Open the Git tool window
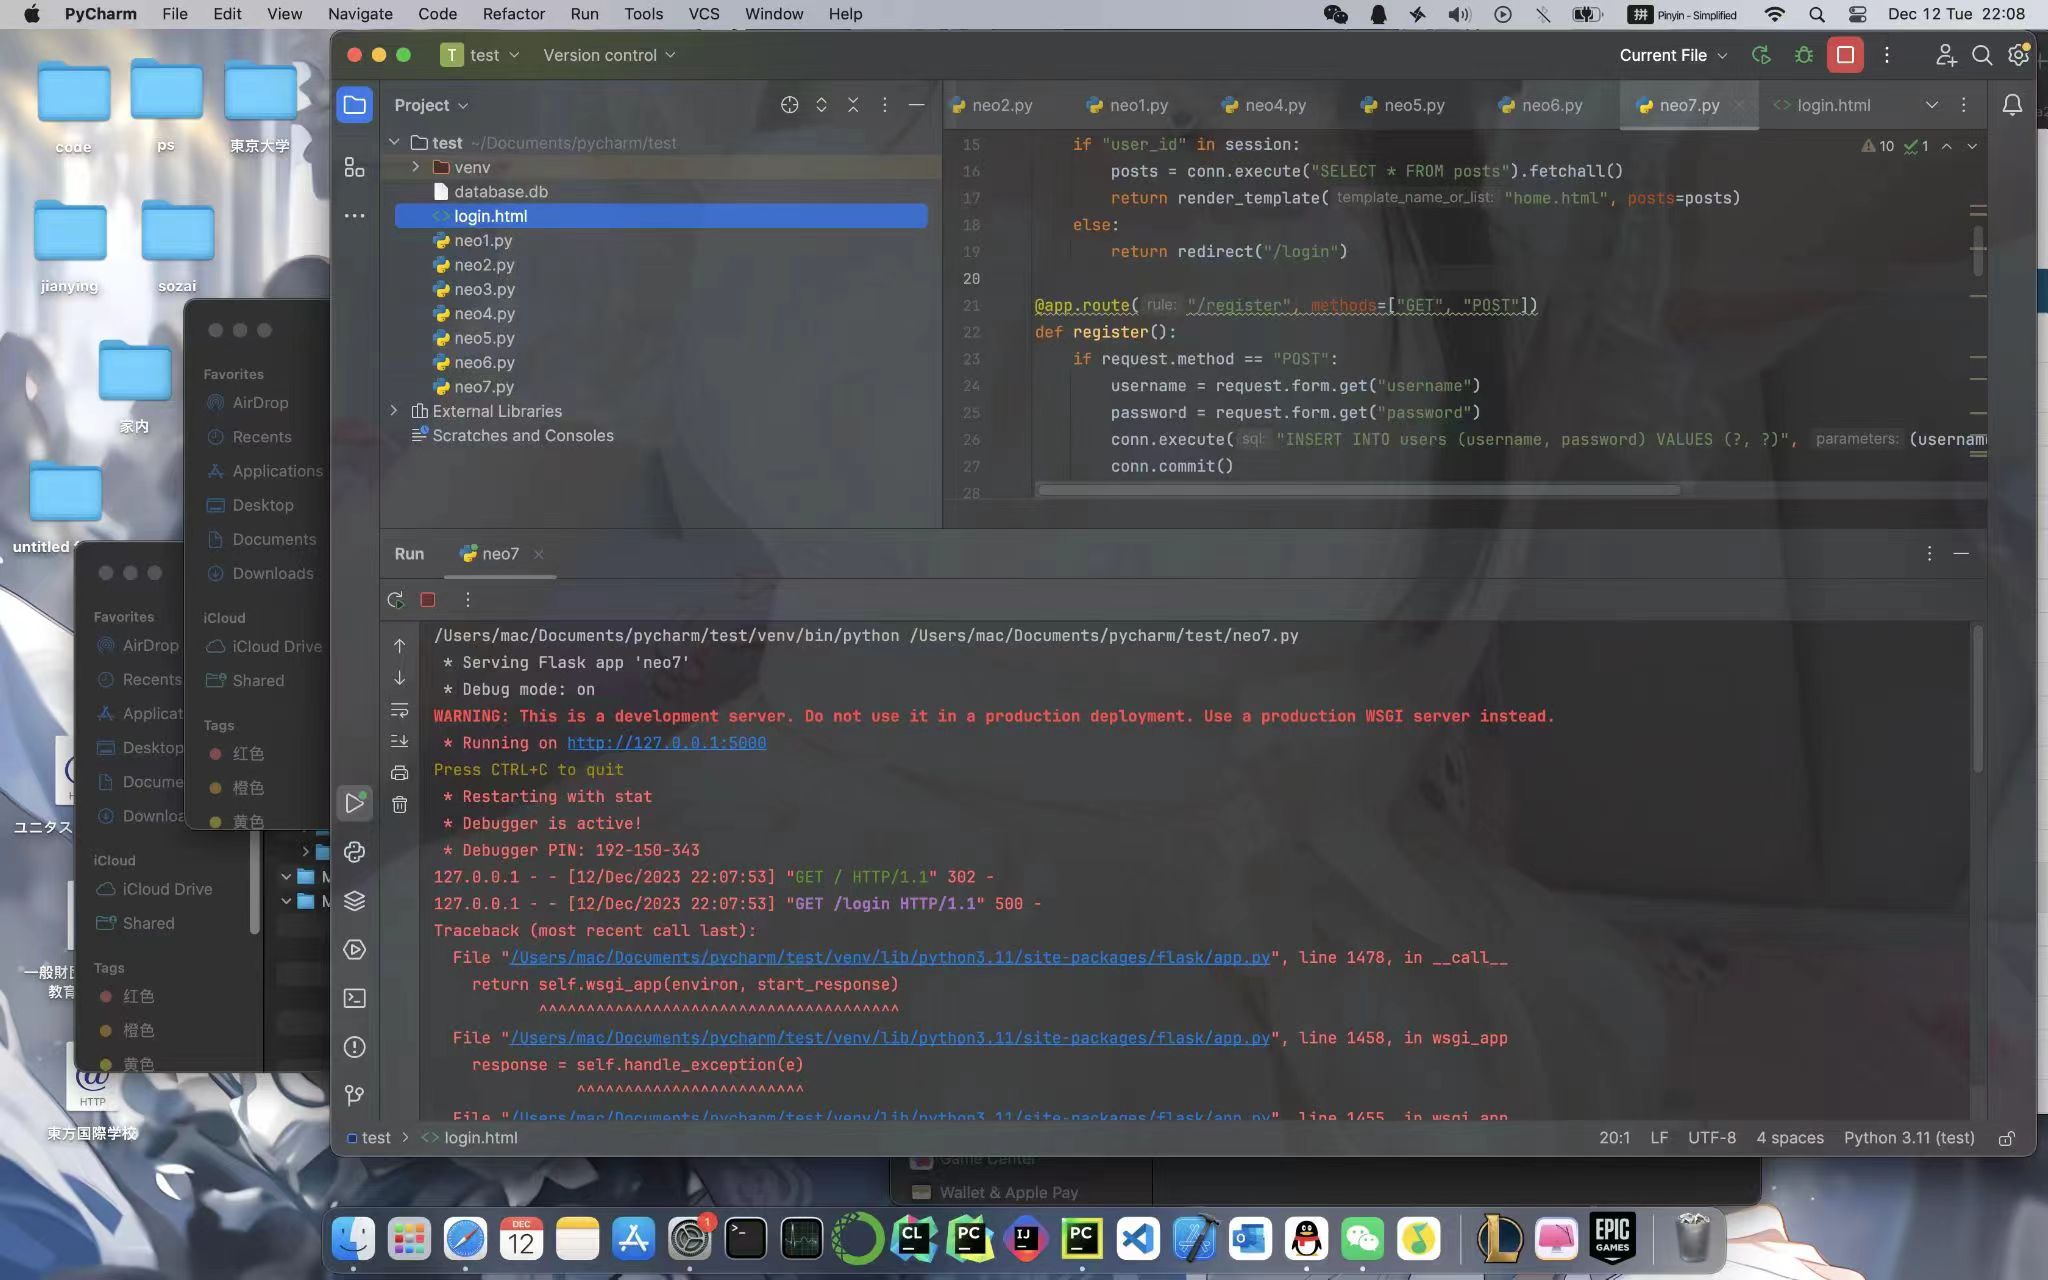Image resolution: width=2048 pixels, height=1280 pixels. tap(354, 1096)
